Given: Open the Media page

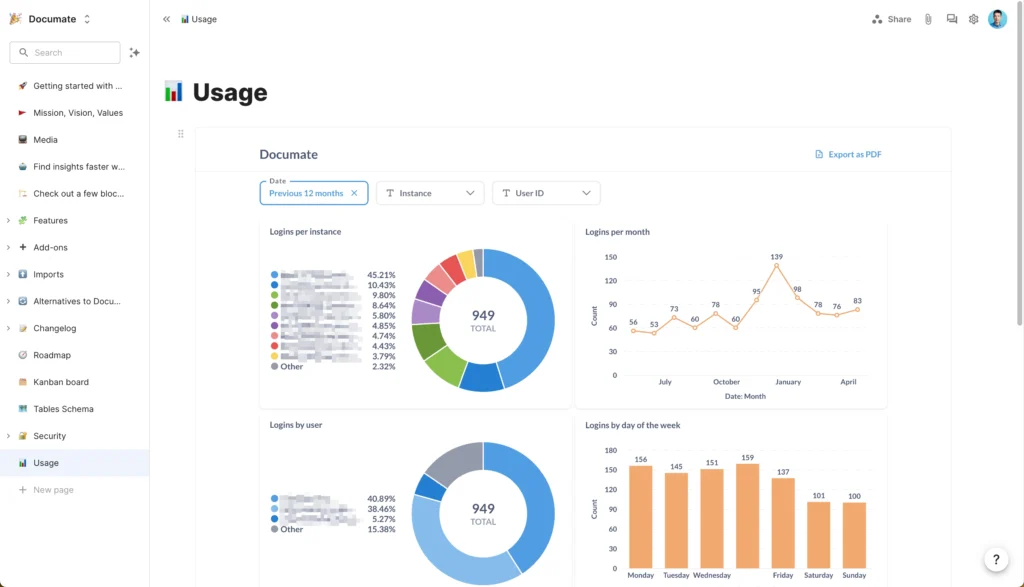Looking at the screenshot, I should click(45, 139).
